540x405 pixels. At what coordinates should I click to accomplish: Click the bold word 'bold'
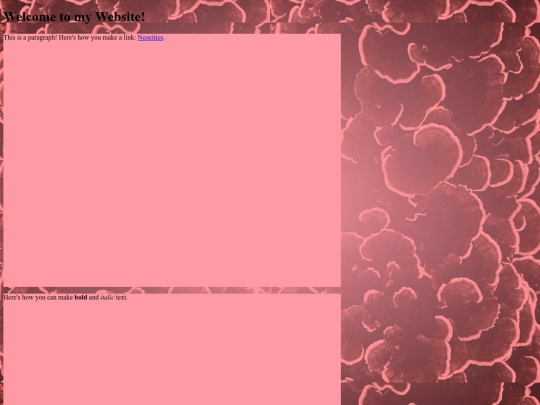pos(81,297)
